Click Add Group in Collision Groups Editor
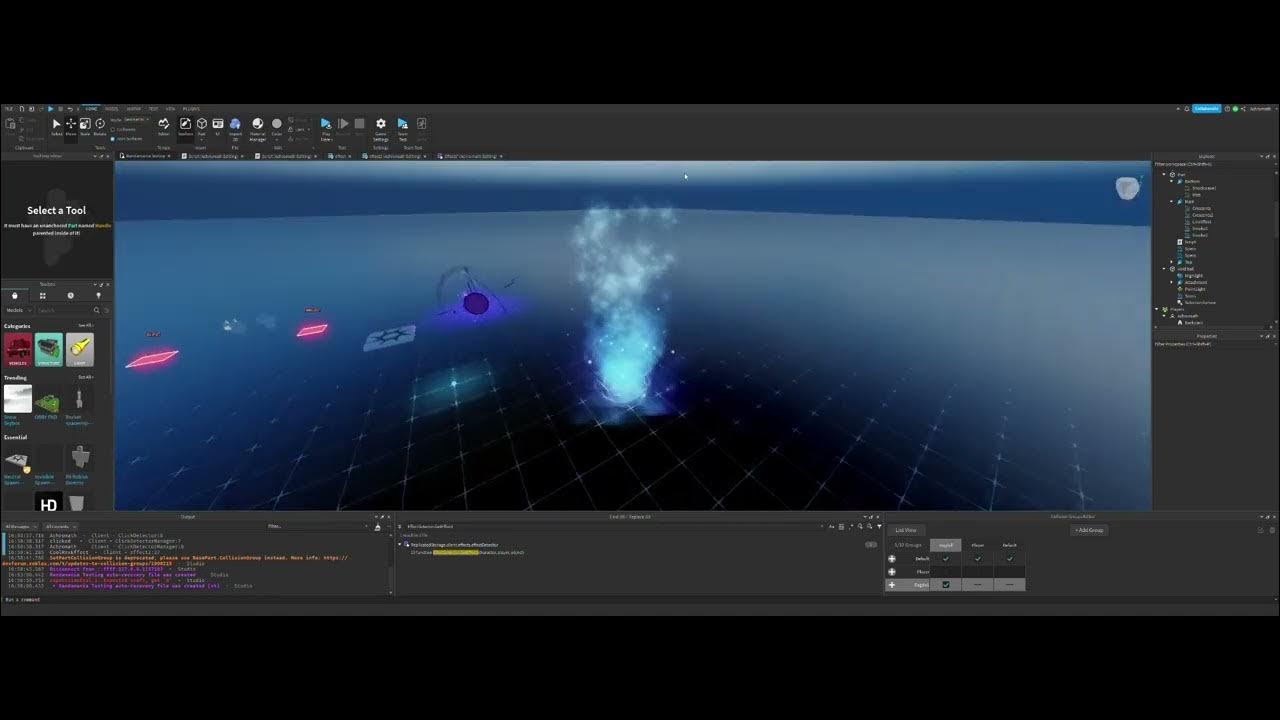Image resolution: width=1280 pixels, height=720 pixels. (x=1088, y=530)
